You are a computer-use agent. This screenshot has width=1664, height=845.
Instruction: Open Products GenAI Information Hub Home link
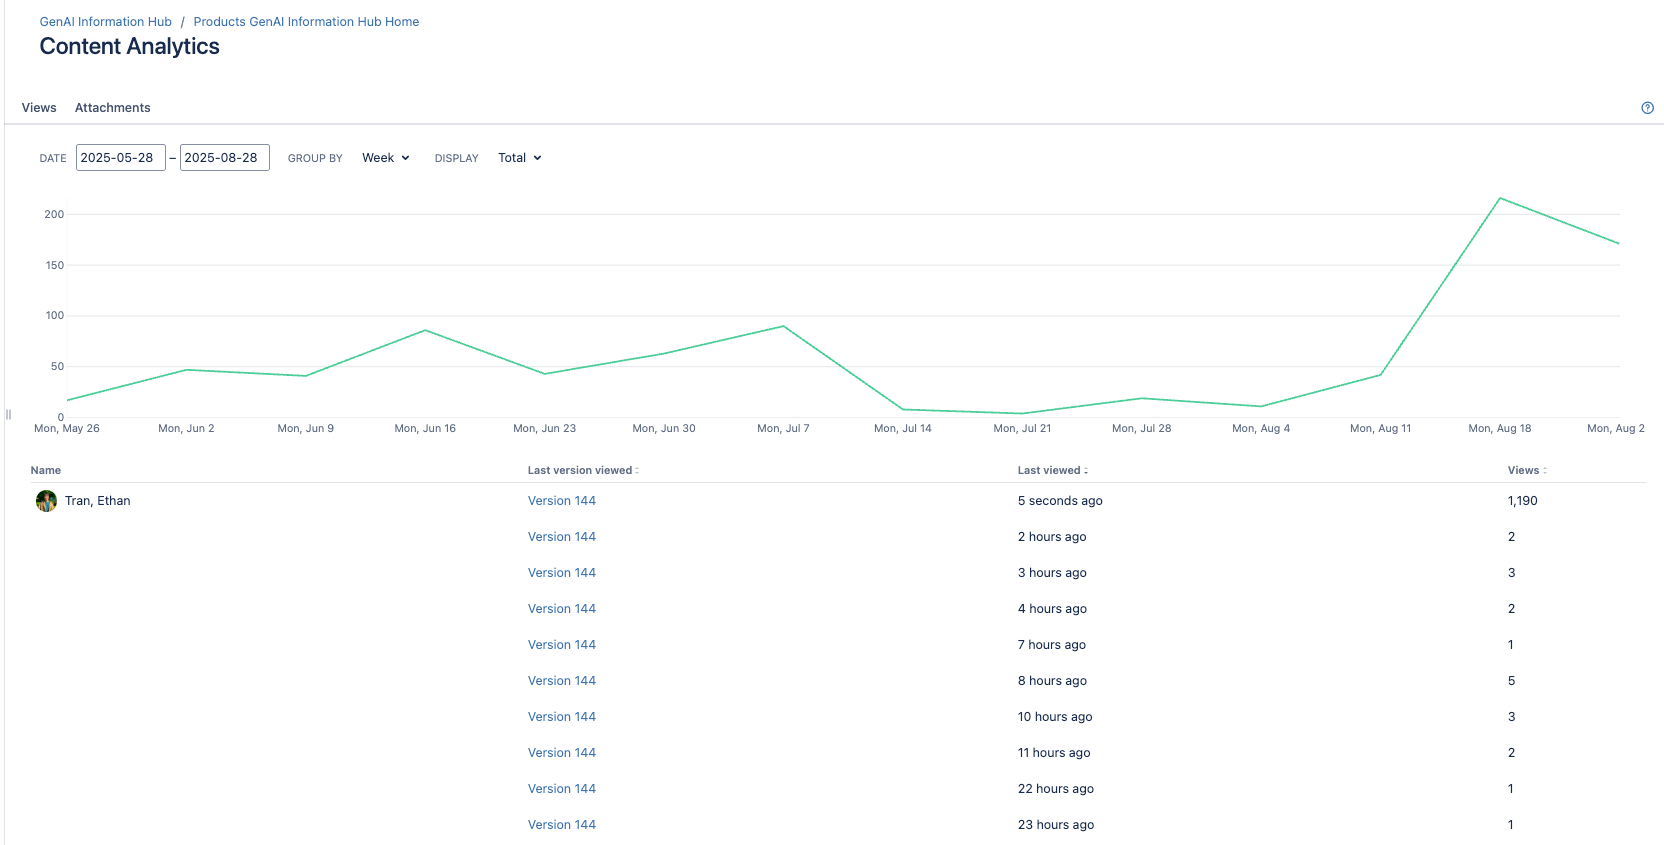pyautogui.click(x=306, y=22)
